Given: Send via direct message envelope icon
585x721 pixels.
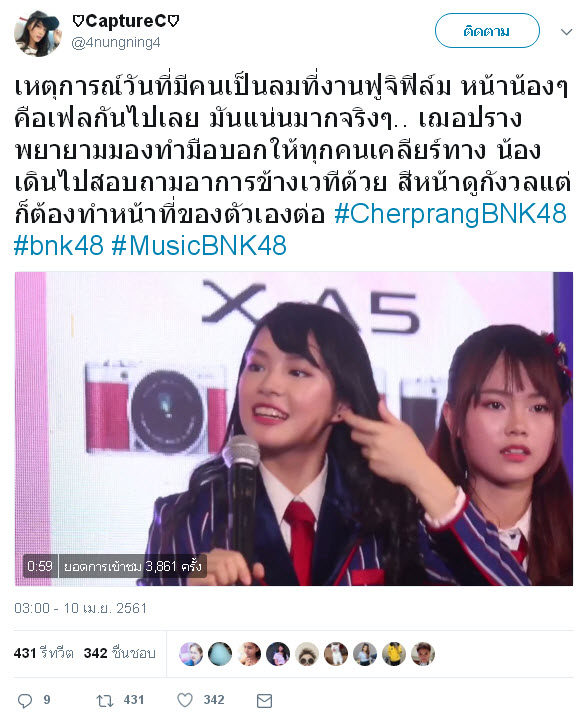Looking at the screenshot, I should [x=264, y=701].
